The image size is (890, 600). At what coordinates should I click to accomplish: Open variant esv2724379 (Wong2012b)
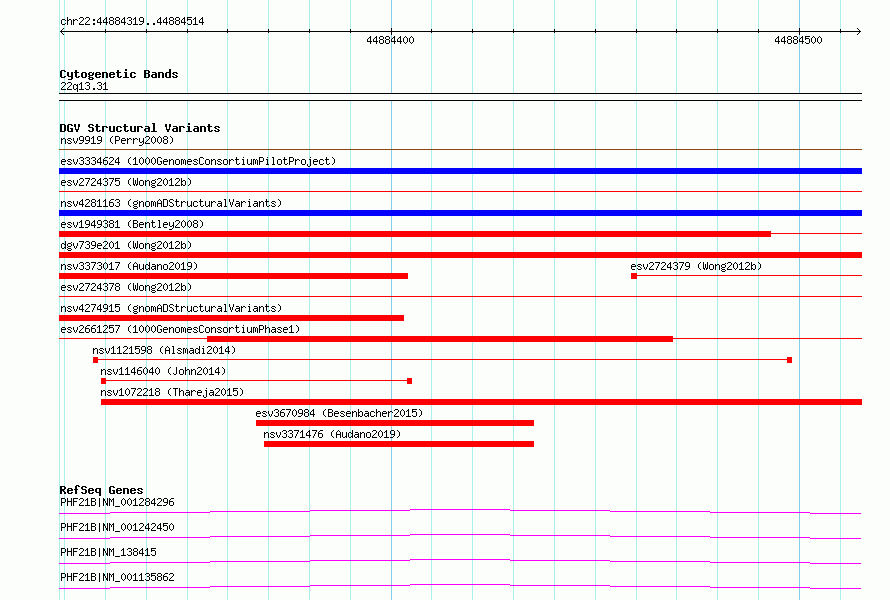tap(696, 266)
